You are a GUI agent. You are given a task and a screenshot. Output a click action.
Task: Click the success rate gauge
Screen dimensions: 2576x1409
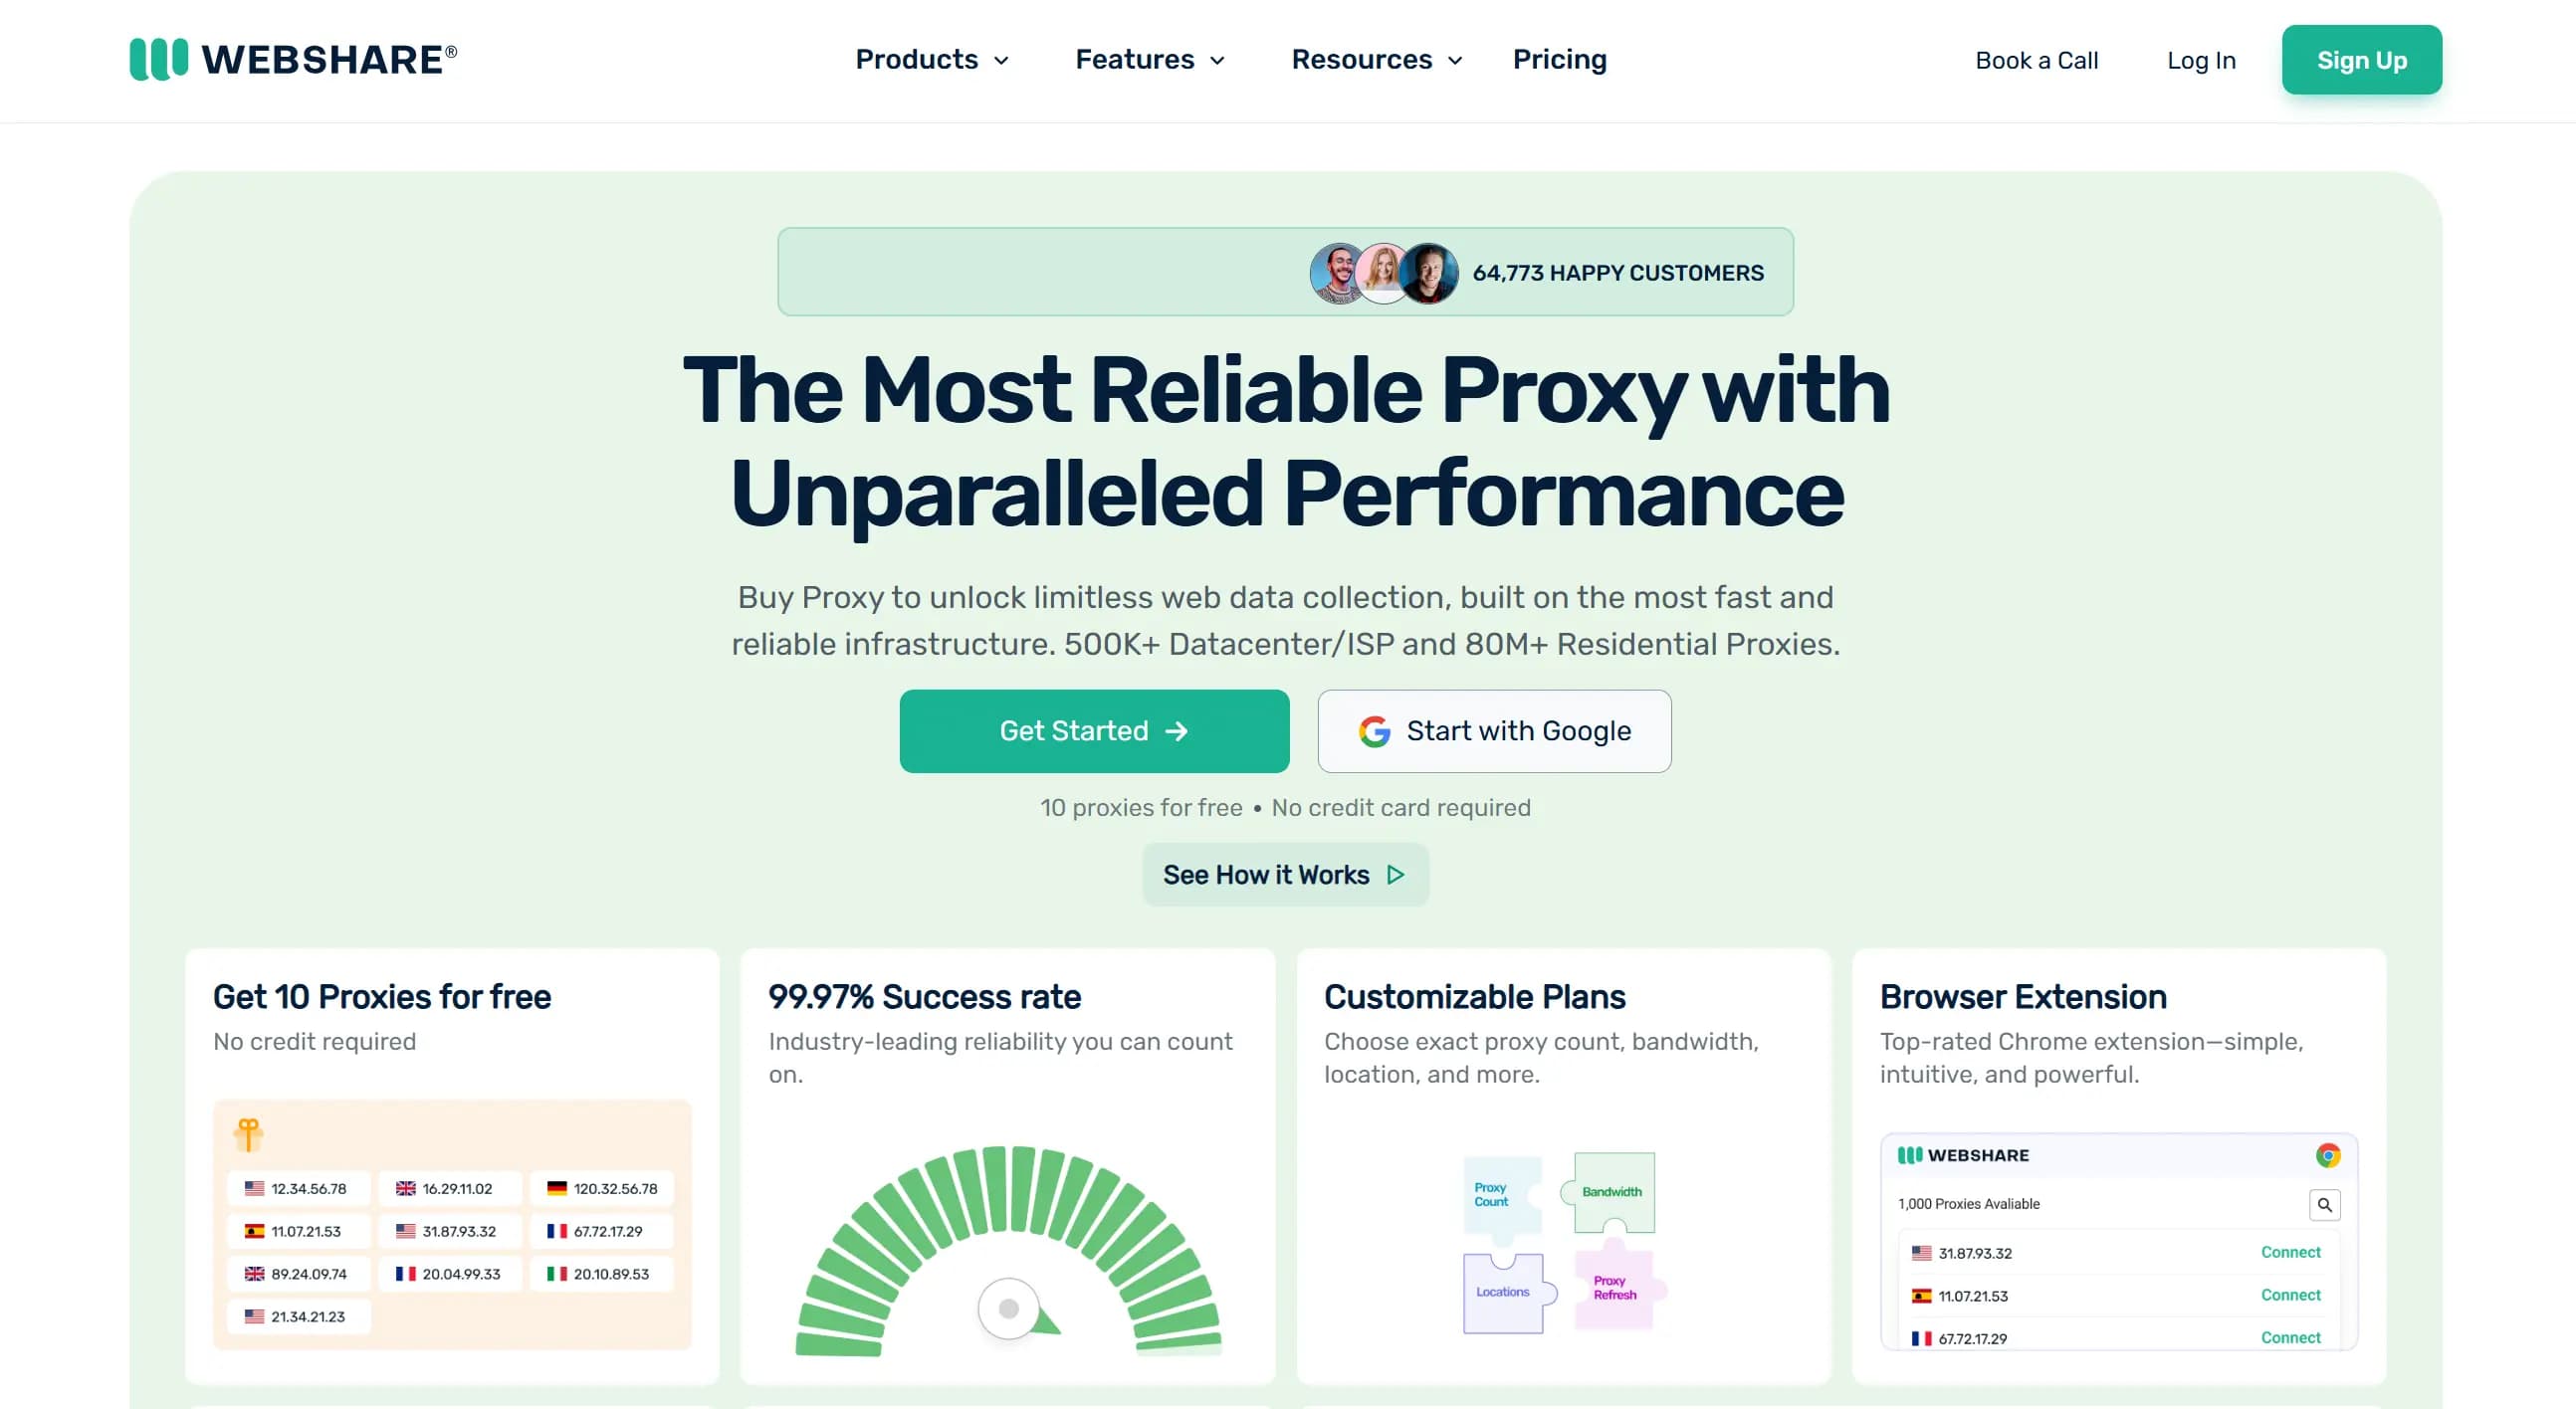[x=1007, y=1250]
